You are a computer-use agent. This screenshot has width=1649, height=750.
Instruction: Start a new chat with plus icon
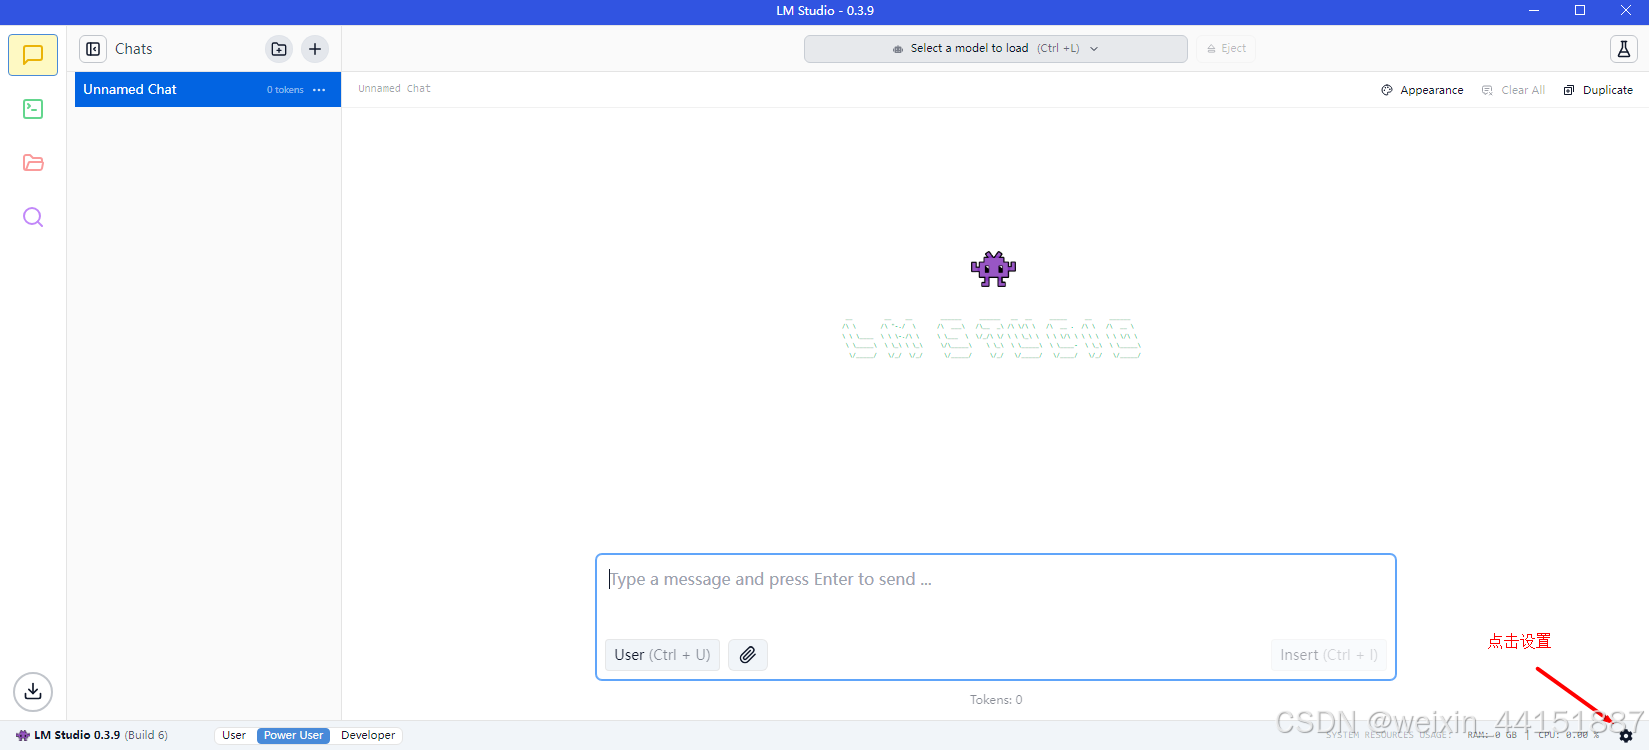315,49
